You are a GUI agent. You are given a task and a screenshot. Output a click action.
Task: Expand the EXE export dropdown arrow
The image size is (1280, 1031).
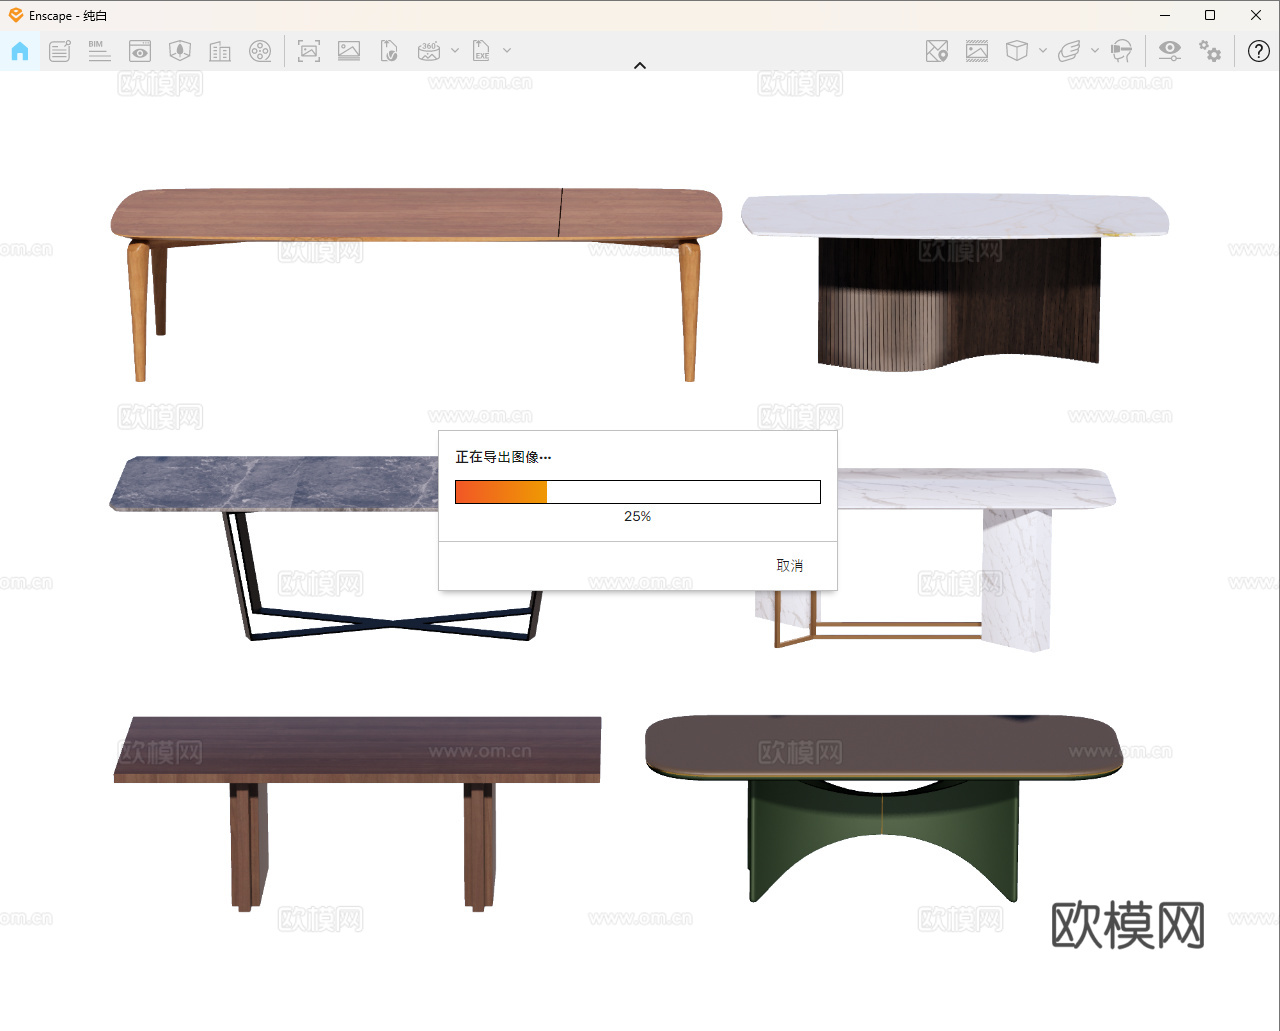point(507,51)
